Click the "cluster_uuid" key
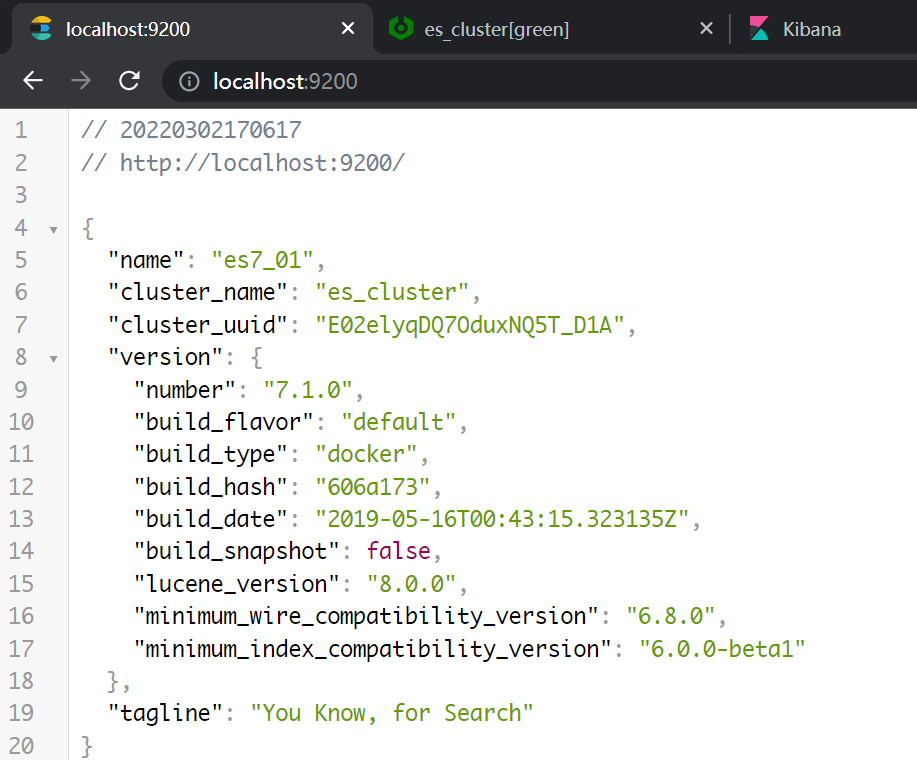Screen dimensions: 917x760 [x=198, y=324]
